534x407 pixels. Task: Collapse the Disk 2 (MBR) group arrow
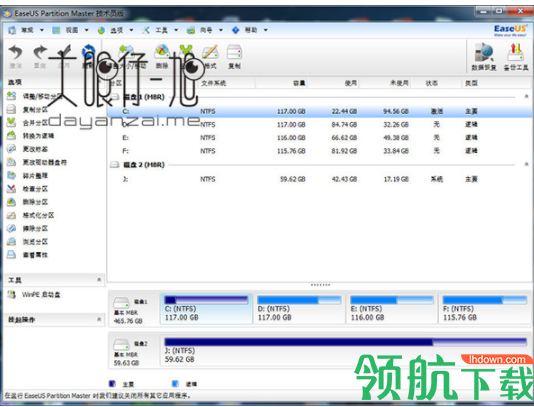[526, 165]
